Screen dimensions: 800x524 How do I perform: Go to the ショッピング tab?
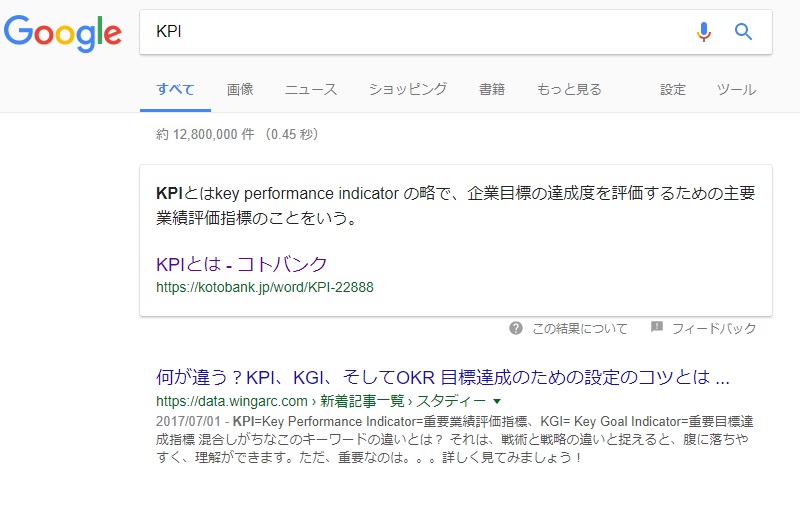(x=407, y=89)
